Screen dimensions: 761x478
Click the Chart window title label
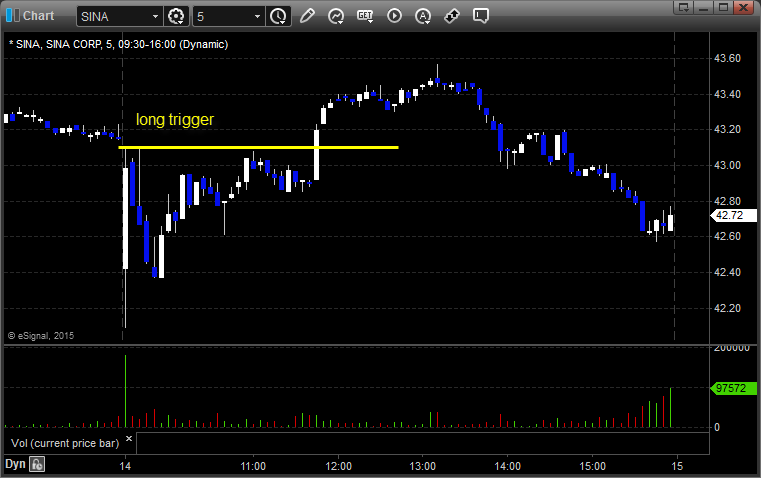(38, 16)
